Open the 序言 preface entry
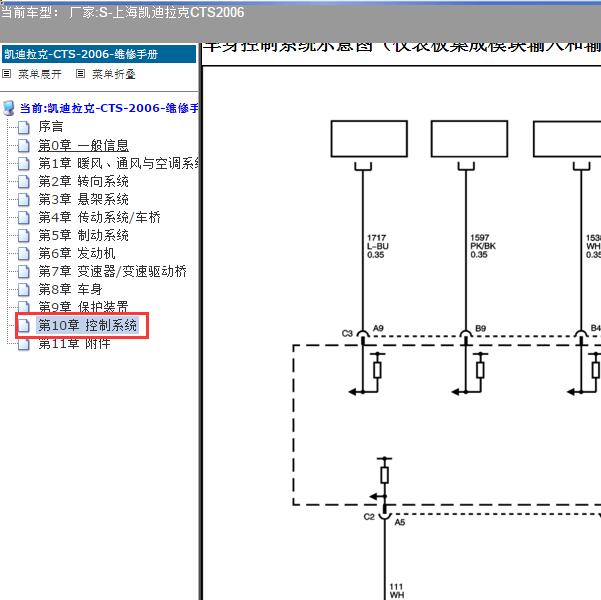 tap(51, 127)
